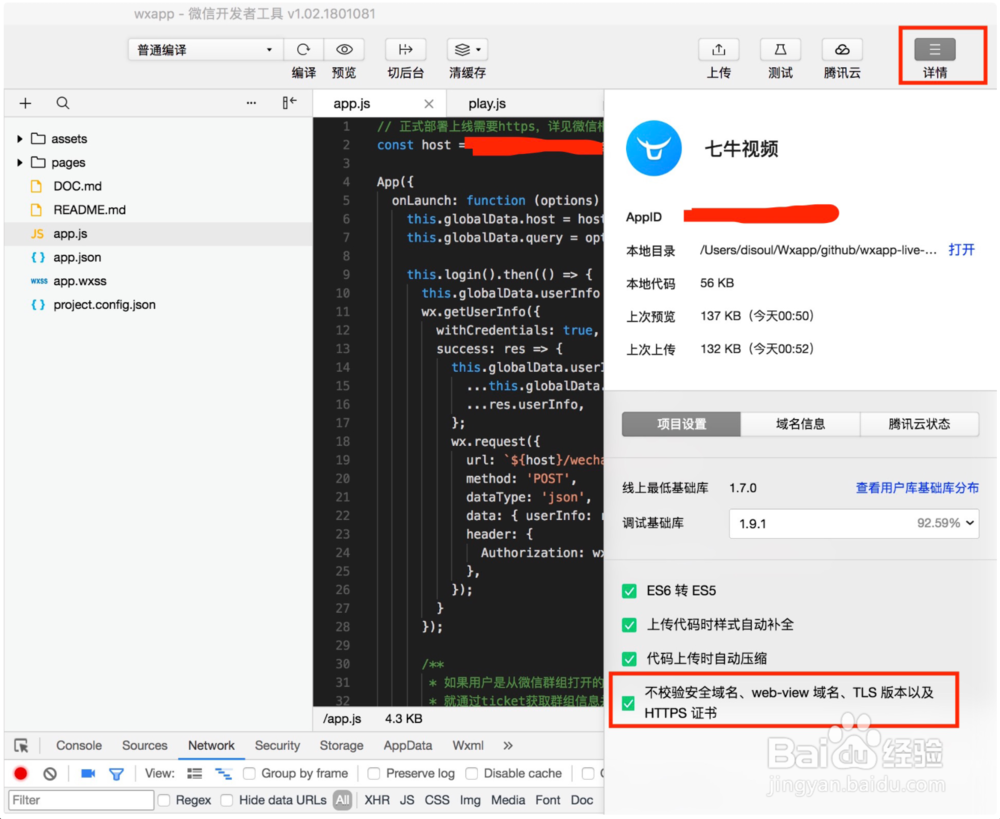Open the details (详情) menu icon

[935, 49]
